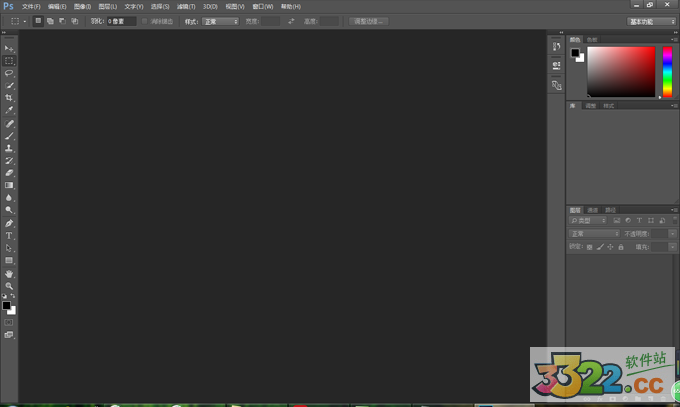Select the Lasso tool

click(x=9, y=73)
